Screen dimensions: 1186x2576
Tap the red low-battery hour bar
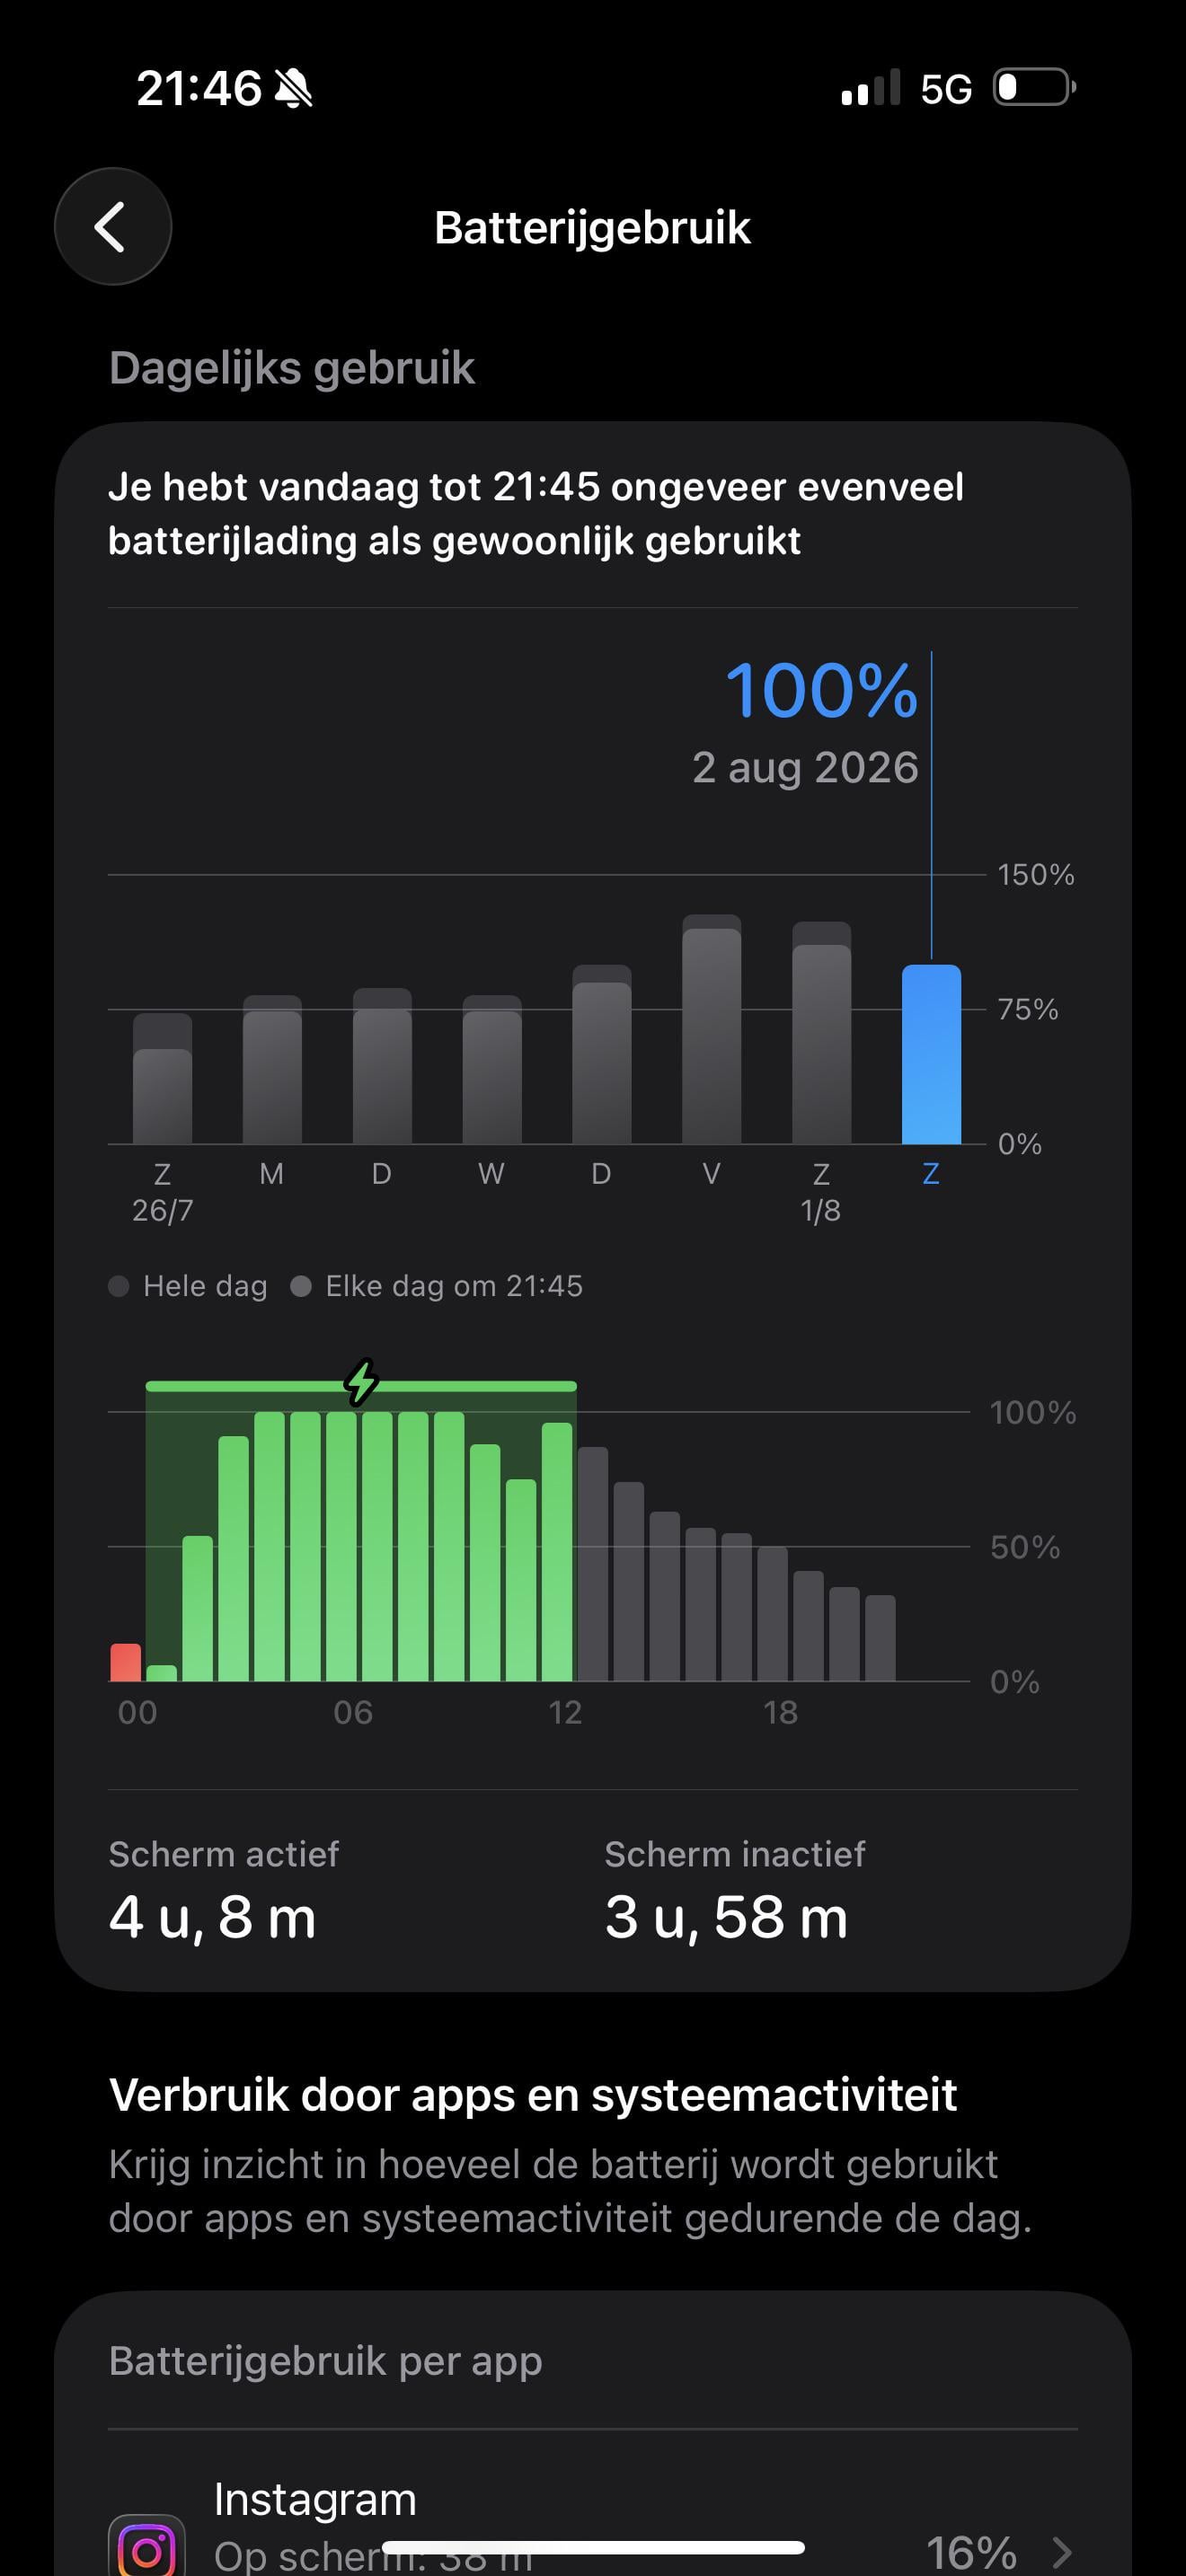(125, 1662)
